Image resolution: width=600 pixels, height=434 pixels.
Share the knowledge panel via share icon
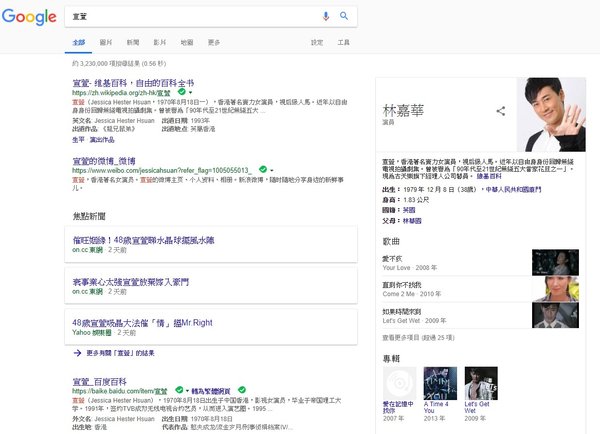click(500, 111)
